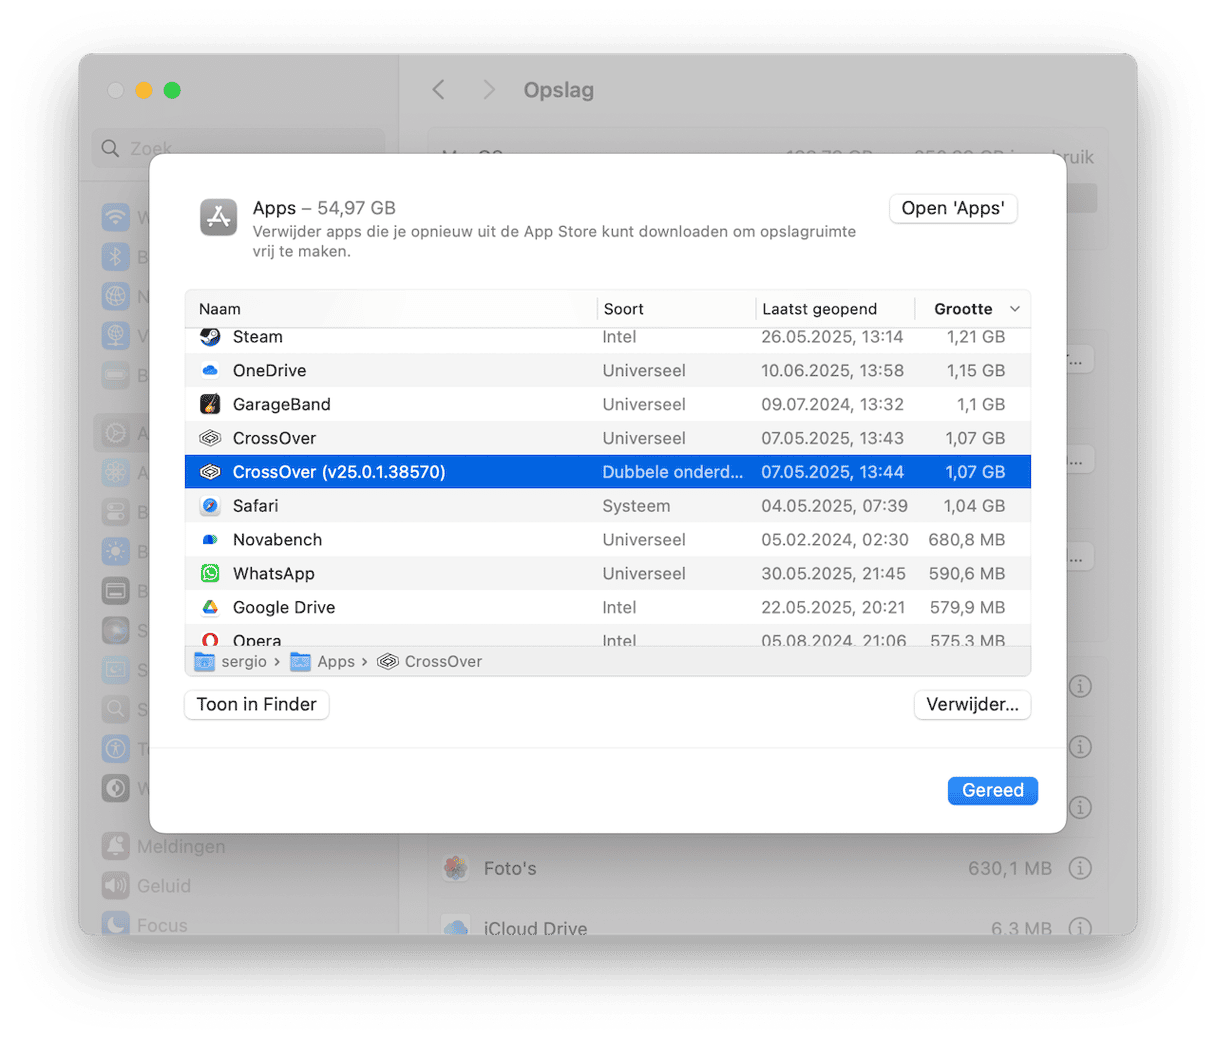The width and height of the screenshot is (1216, 1039).
Task: Click the Meldingen bell icon in the sidebar
Action: (x=116, y=846)
